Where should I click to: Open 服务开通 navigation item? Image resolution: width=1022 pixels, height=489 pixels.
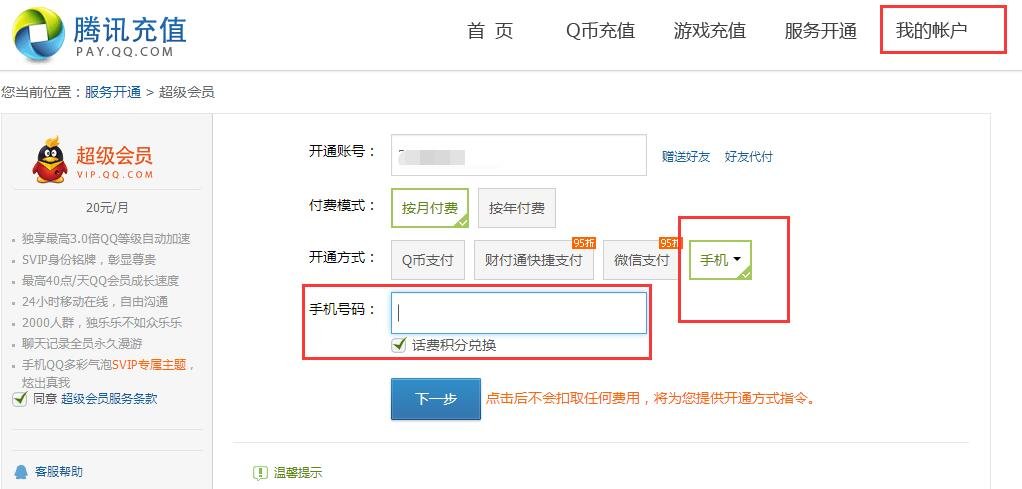(821, 31)
